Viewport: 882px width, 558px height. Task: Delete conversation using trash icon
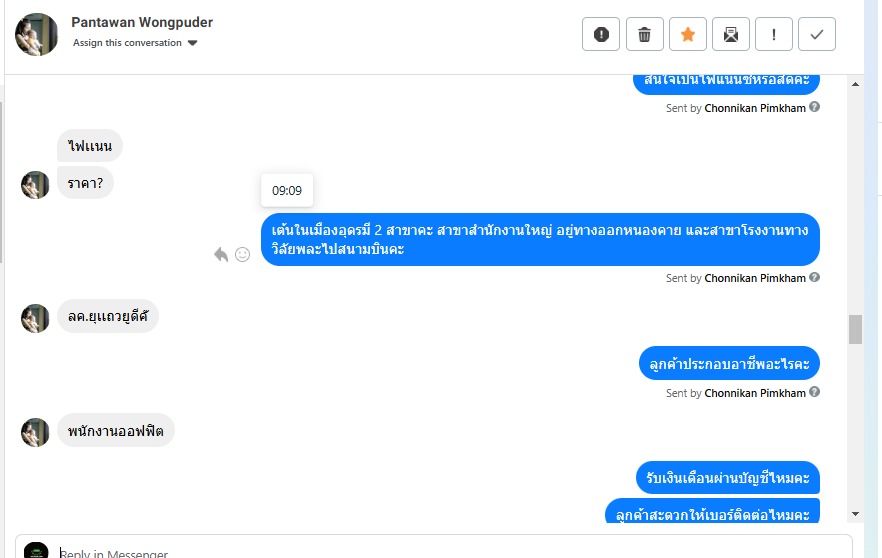pos(645,34)
